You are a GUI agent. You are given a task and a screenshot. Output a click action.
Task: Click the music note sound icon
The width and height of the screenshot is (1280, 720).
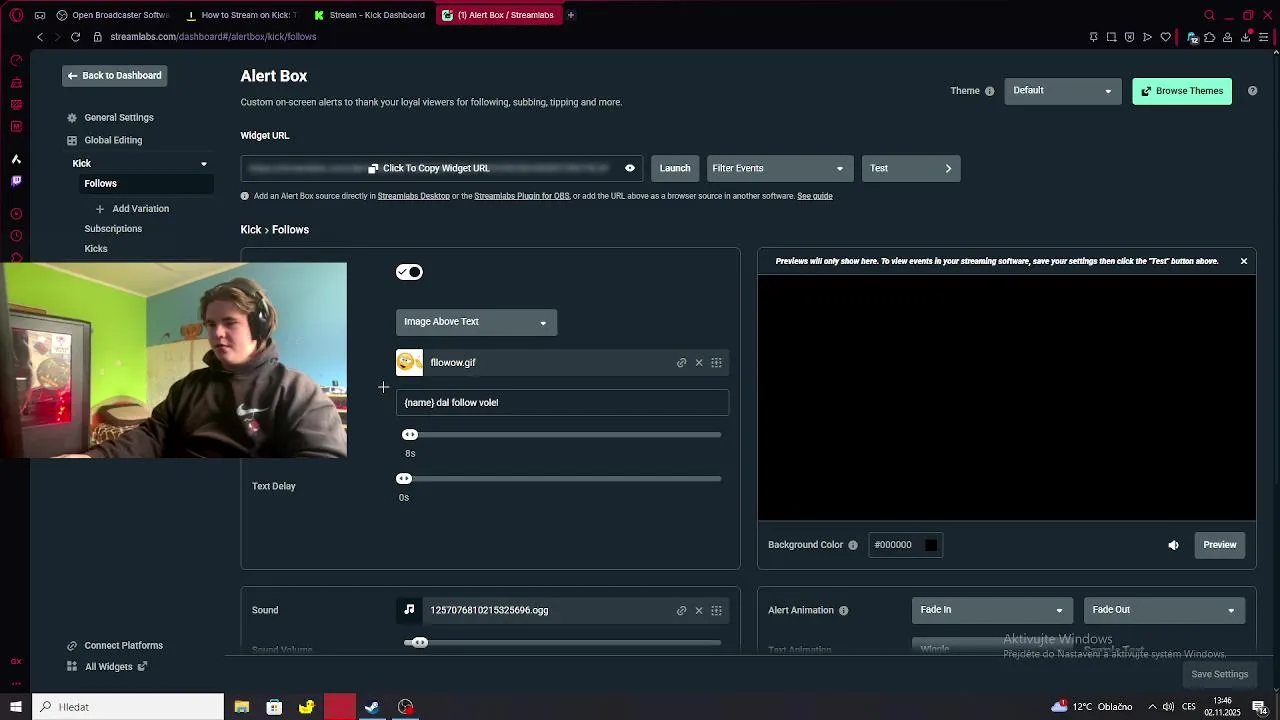409,610
